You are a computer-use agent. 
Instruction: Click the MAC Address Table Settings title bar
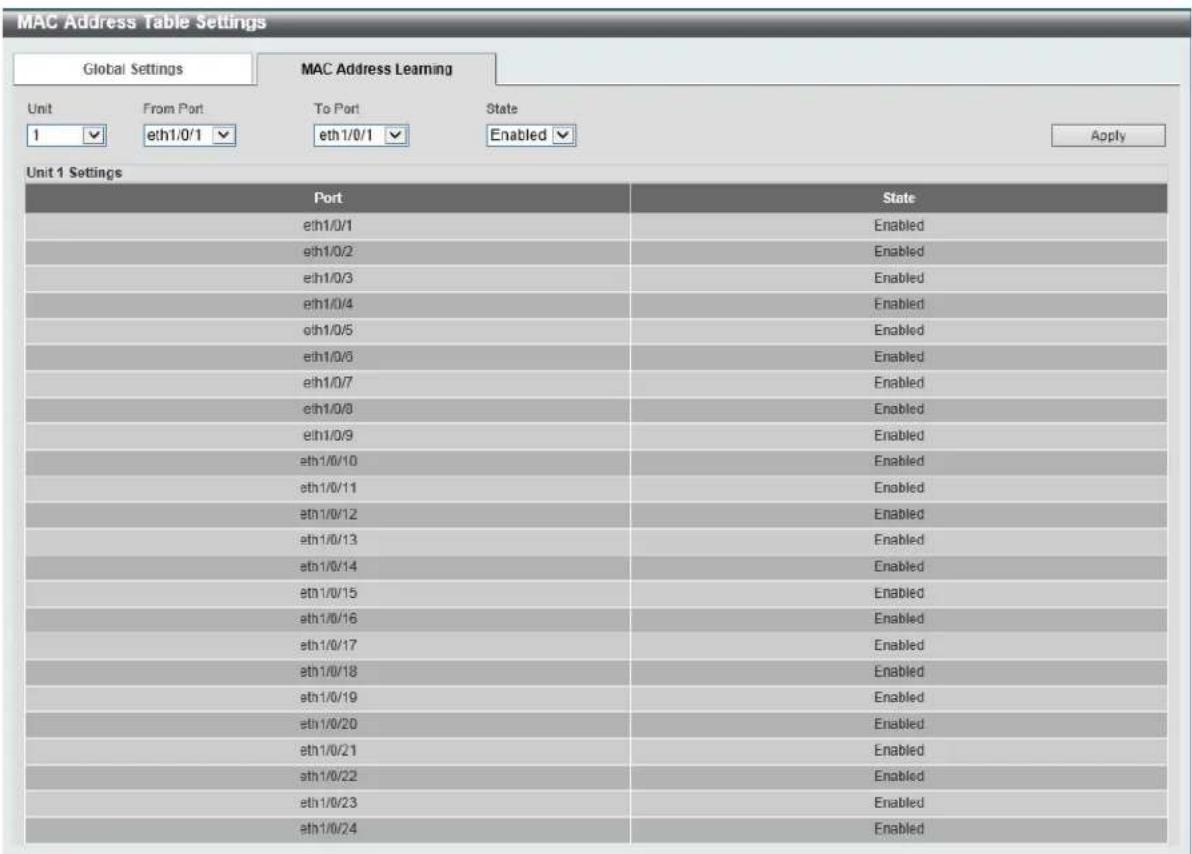(596, 23)
